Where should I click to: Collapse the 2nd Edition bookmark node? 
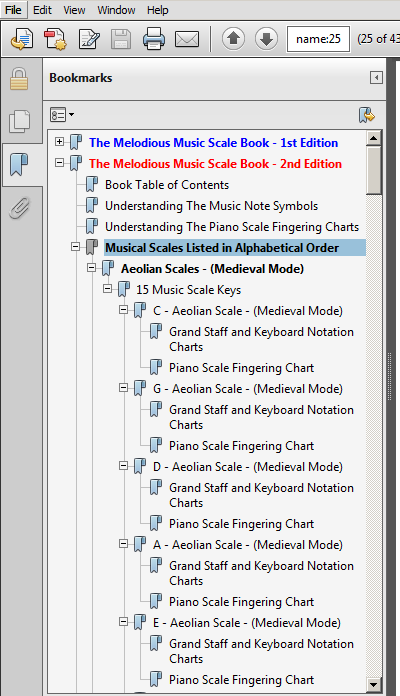pos(59,162)
